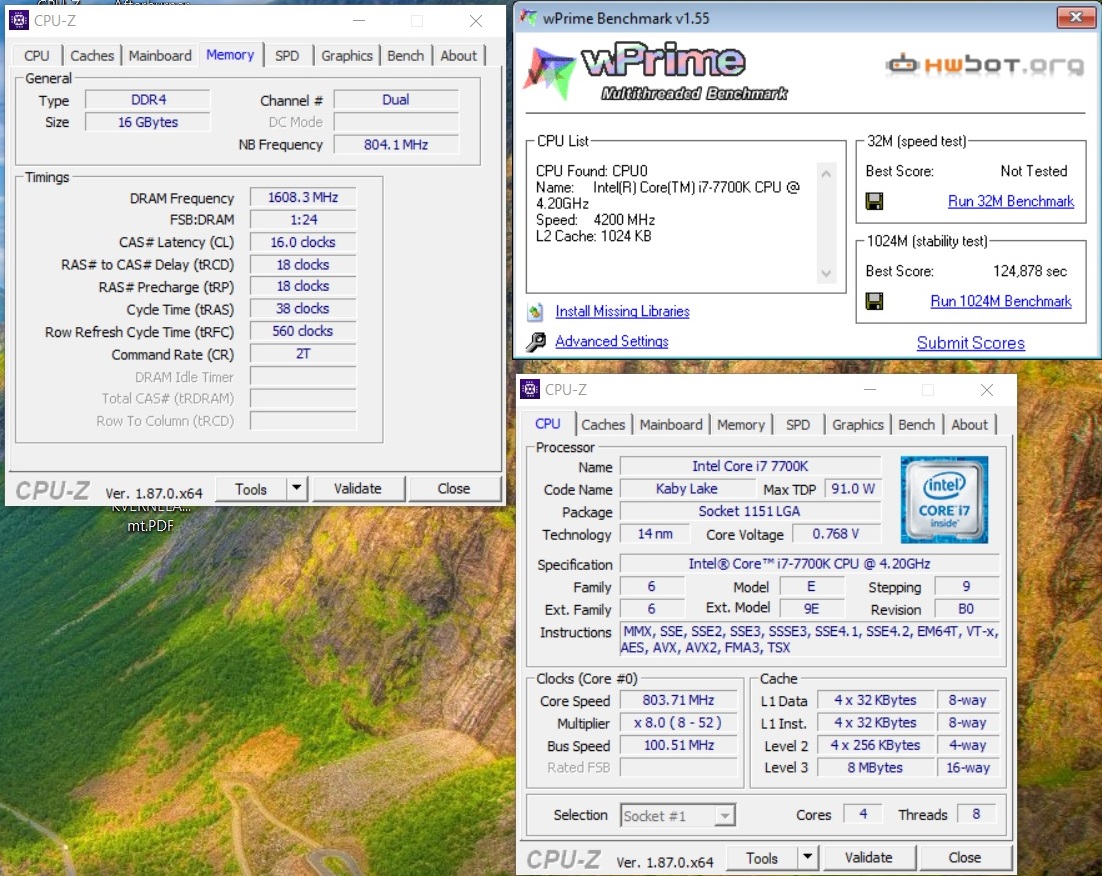
Task: Click the up arrow of the CPU List scrollbar
Action: click(826, 173)
